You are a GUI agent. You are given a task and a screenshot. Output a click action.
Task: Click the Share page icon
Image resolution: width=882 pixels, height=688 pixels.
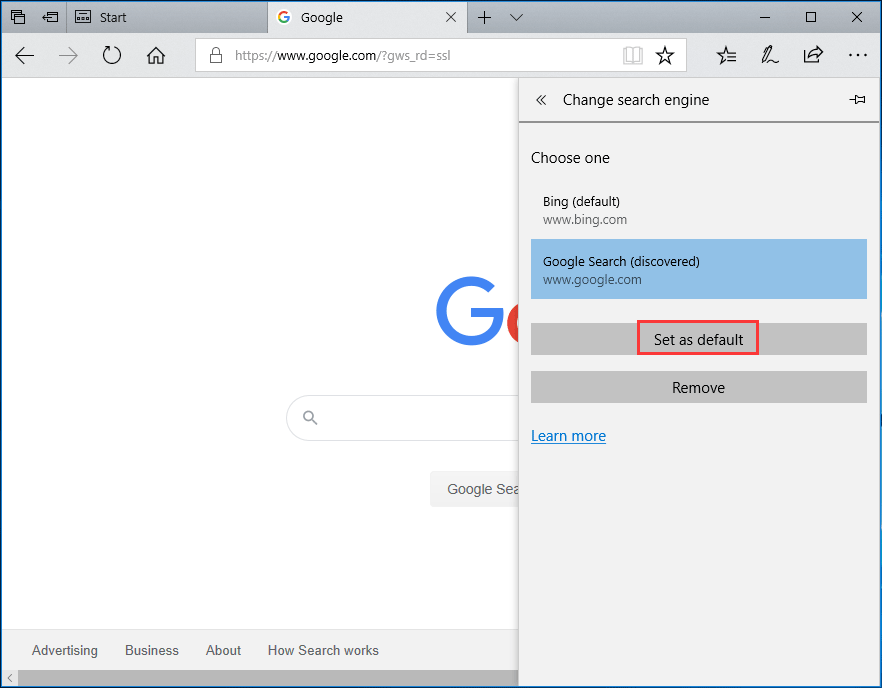(x=813, y=56)
